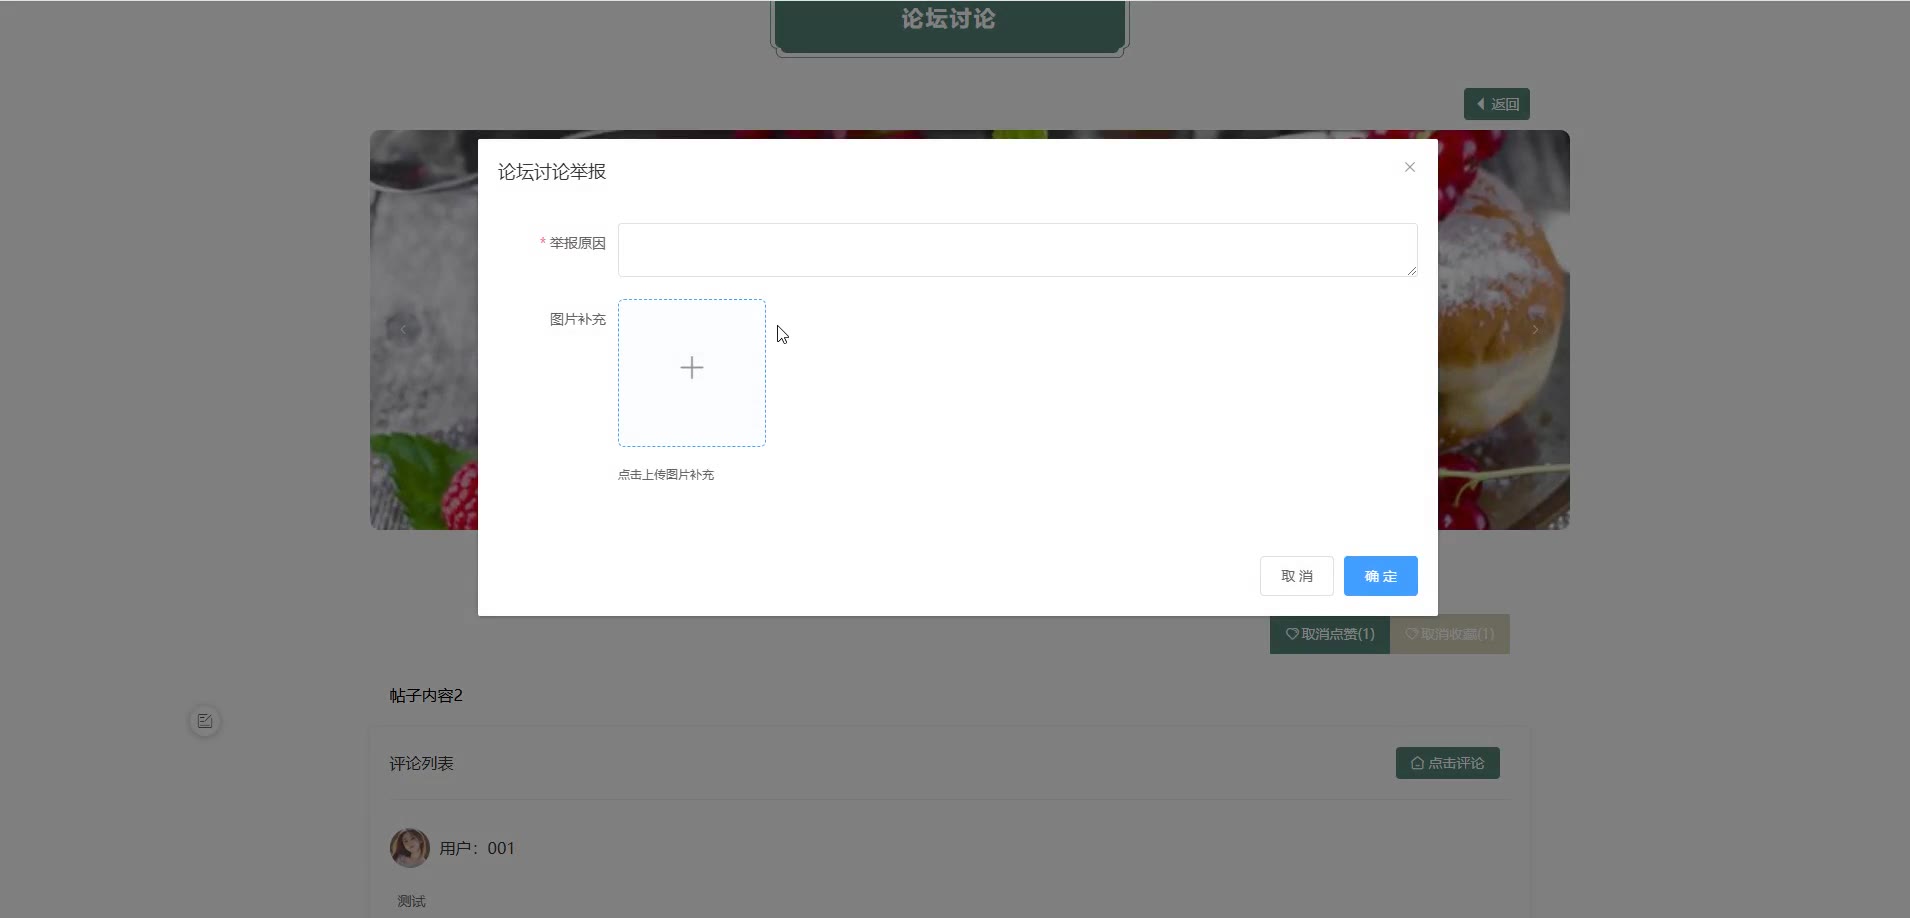Click the 论坛讨论举报 dialog title
The width and height of the screenshot is (1910, 918).
click(x=552, y=172)
